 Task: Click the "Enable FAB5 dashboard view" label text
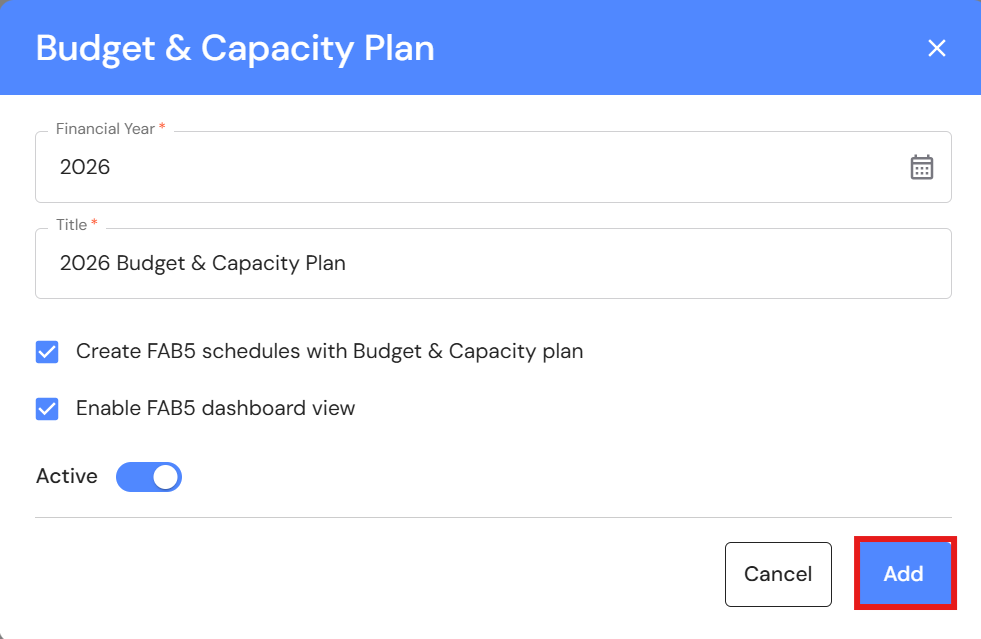pyautogui.click(x=215, y=408)
